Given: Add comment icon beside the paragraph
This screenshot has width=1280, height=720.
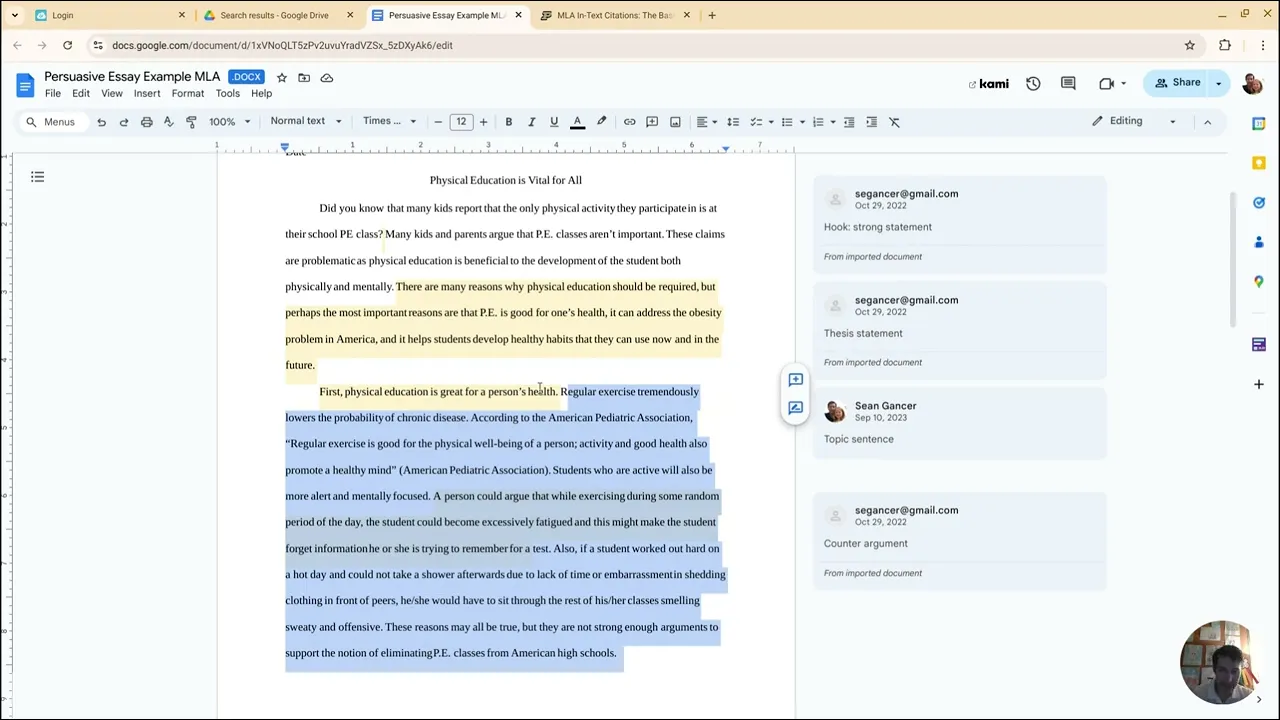Looking at the screenshot, I should coord(795,380).
